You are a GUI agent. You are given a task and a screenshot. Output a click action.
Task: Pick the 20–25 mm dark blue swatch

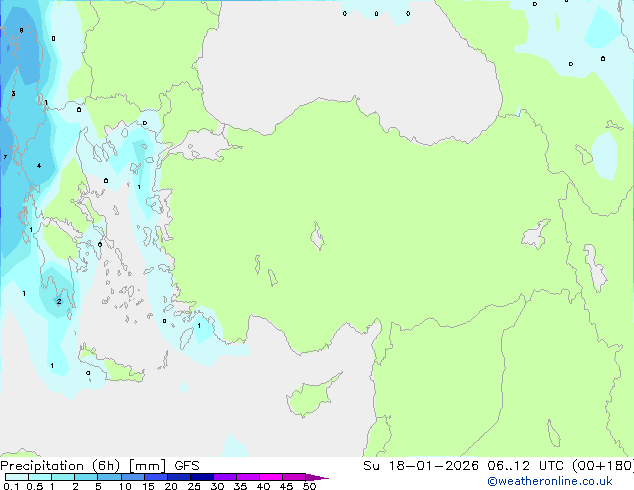(179, 477)
